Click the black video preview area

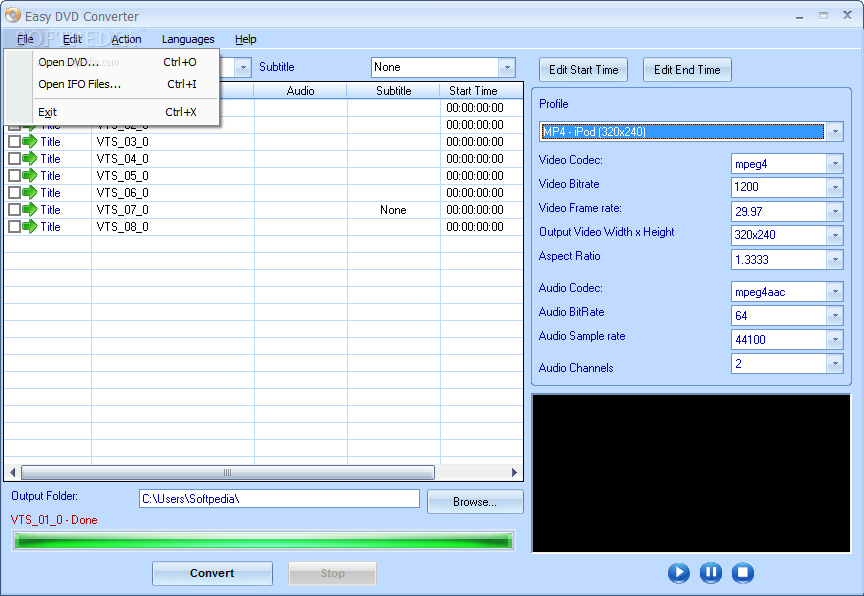pyautogui.click(x=691, y=473)
